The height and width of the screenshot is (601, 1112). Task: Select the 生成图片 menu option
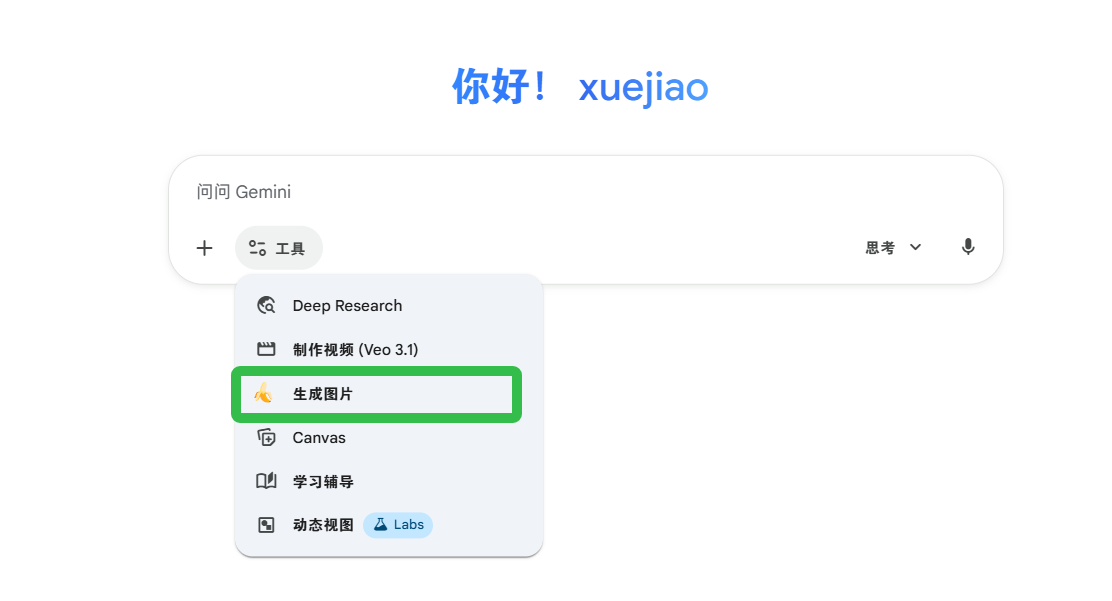click(x=323, y=394)
